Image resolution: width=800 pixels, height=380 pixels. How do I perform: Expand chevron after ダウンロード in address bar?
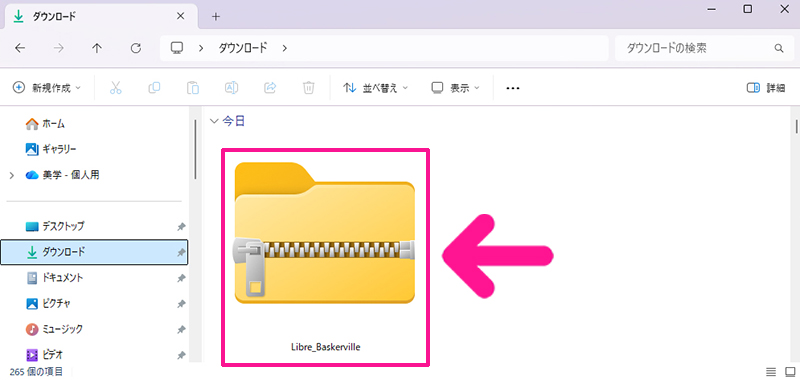[x=285, y=48]
